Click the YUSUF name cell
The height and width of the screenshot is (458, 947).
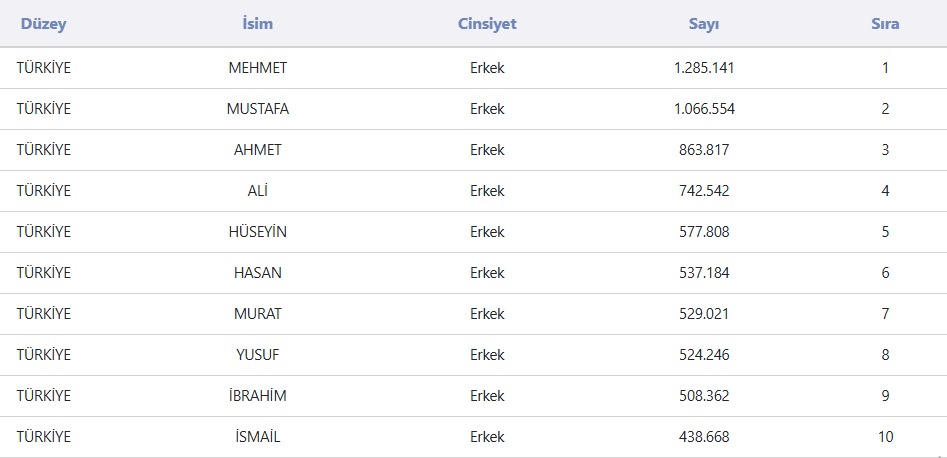[x=257, y=355]
